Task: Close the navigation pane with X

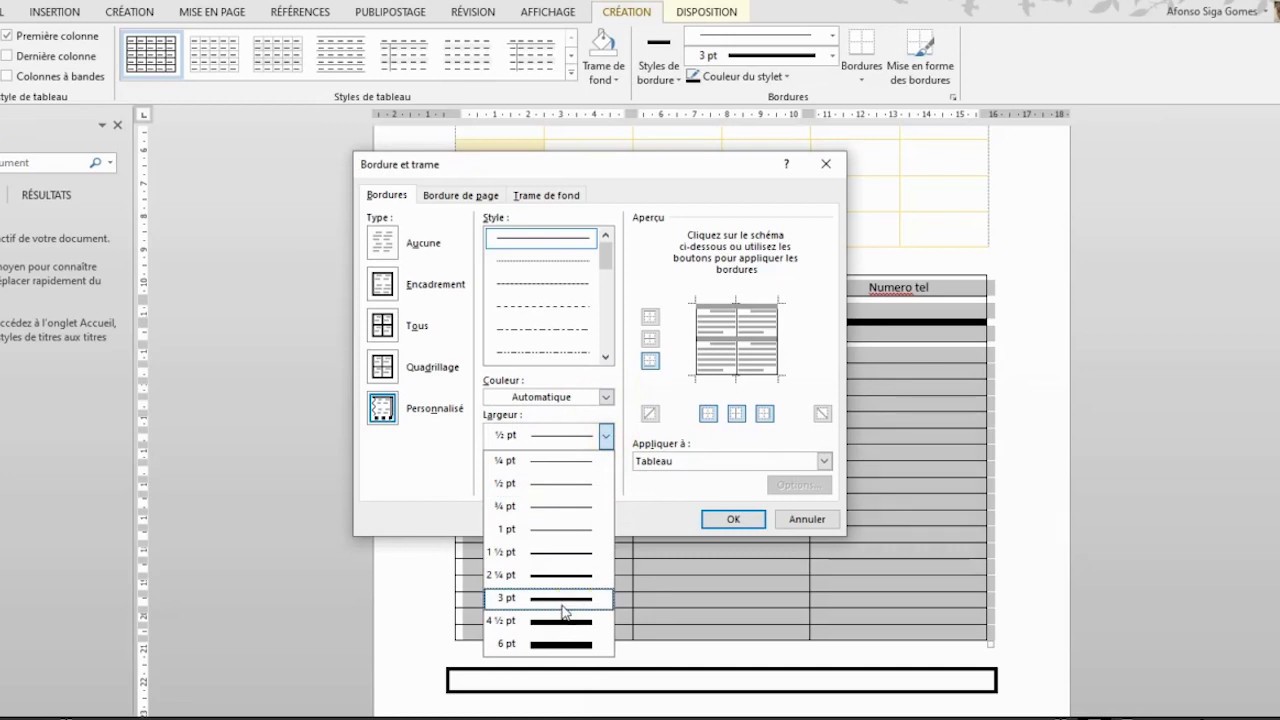Action: [x=117, y=125]
